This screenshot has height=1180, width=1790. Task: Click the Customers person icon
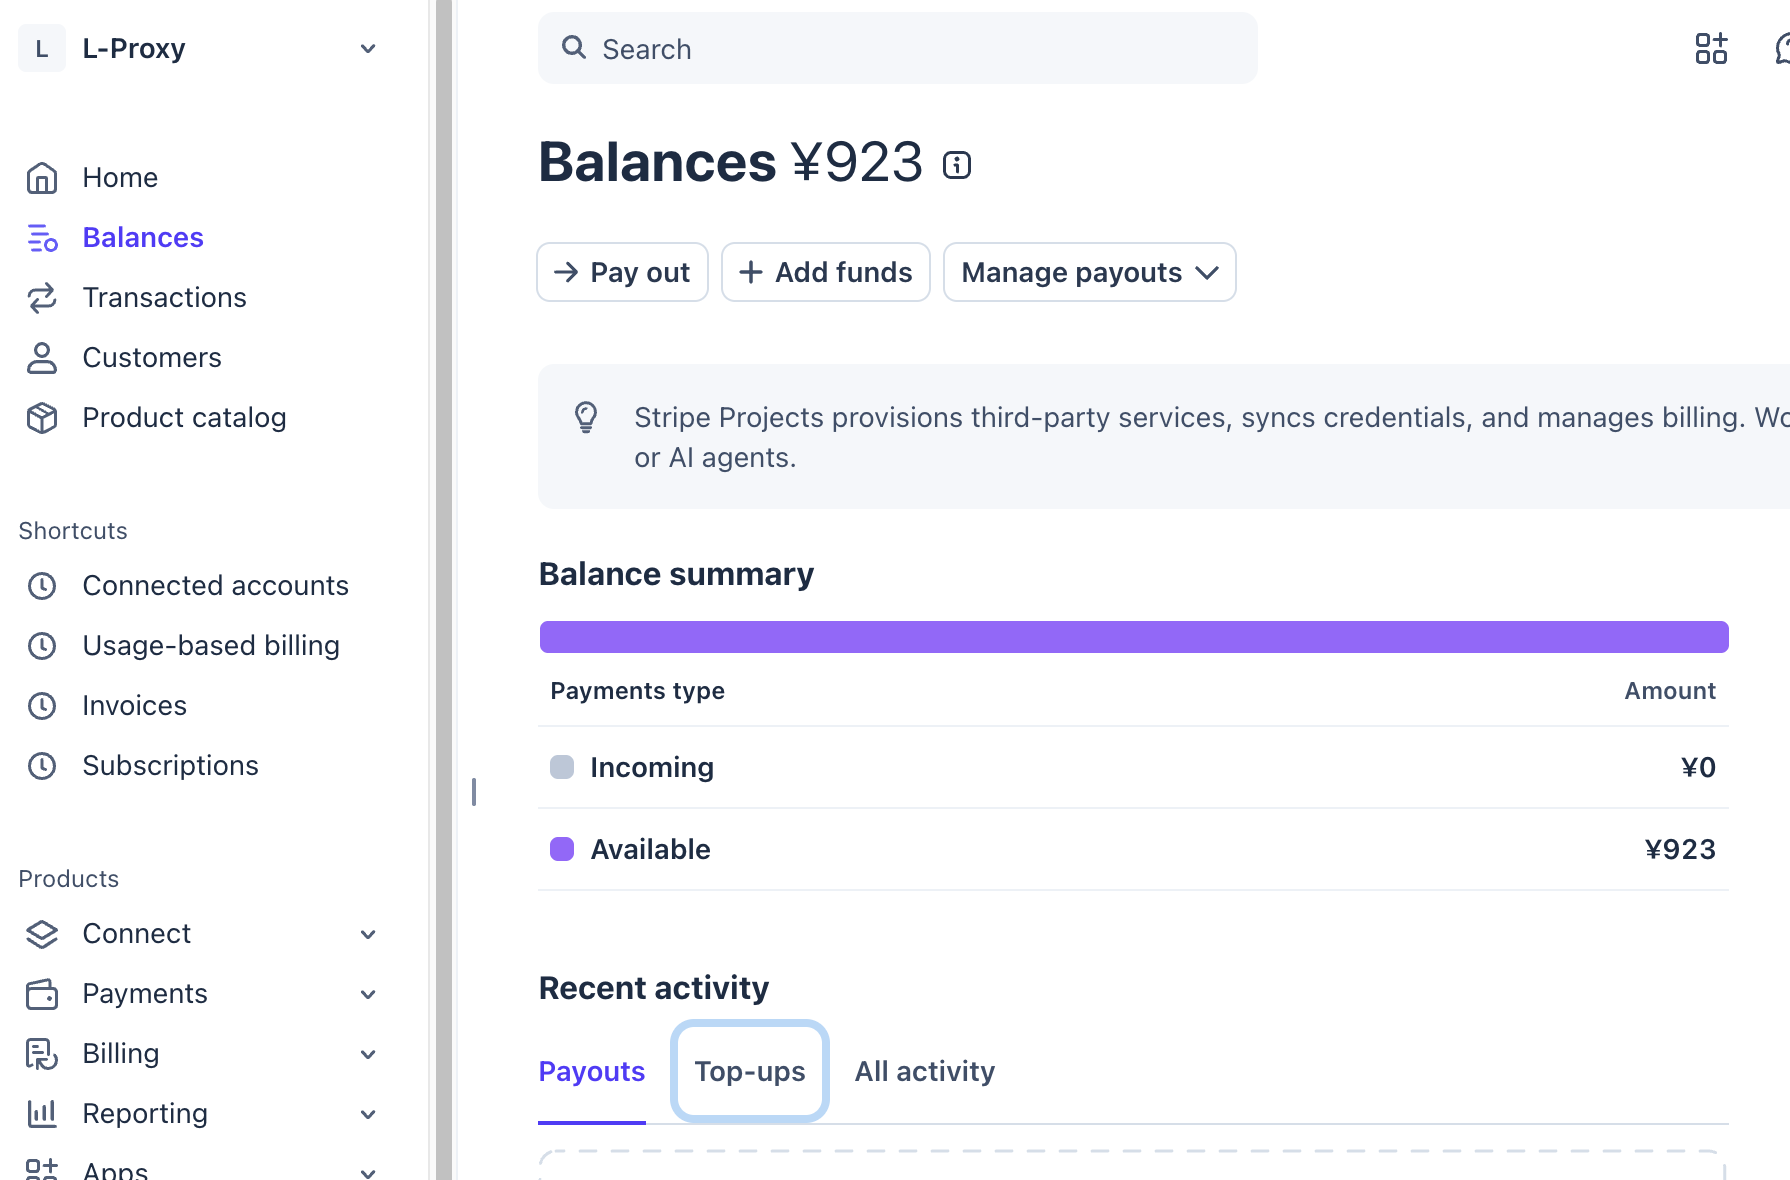(x=42, y=358)
